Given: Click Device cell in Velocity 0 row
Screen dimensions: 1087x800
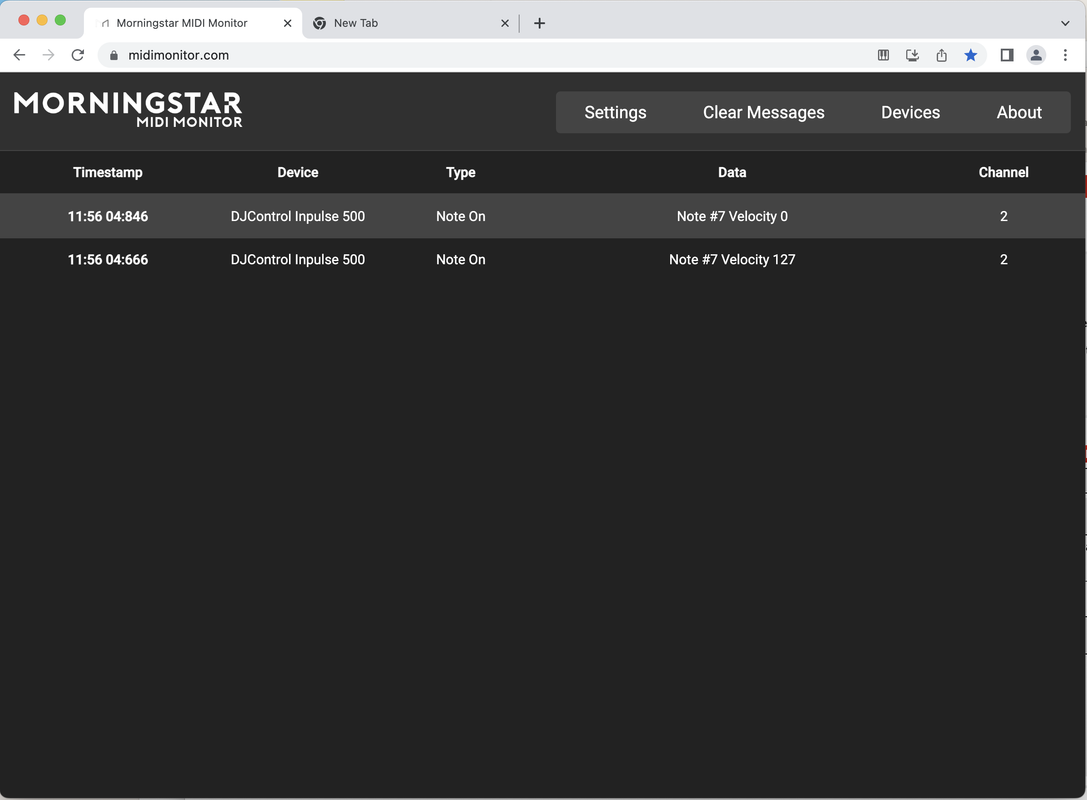Looking at the screenshot, I should 297,216.
